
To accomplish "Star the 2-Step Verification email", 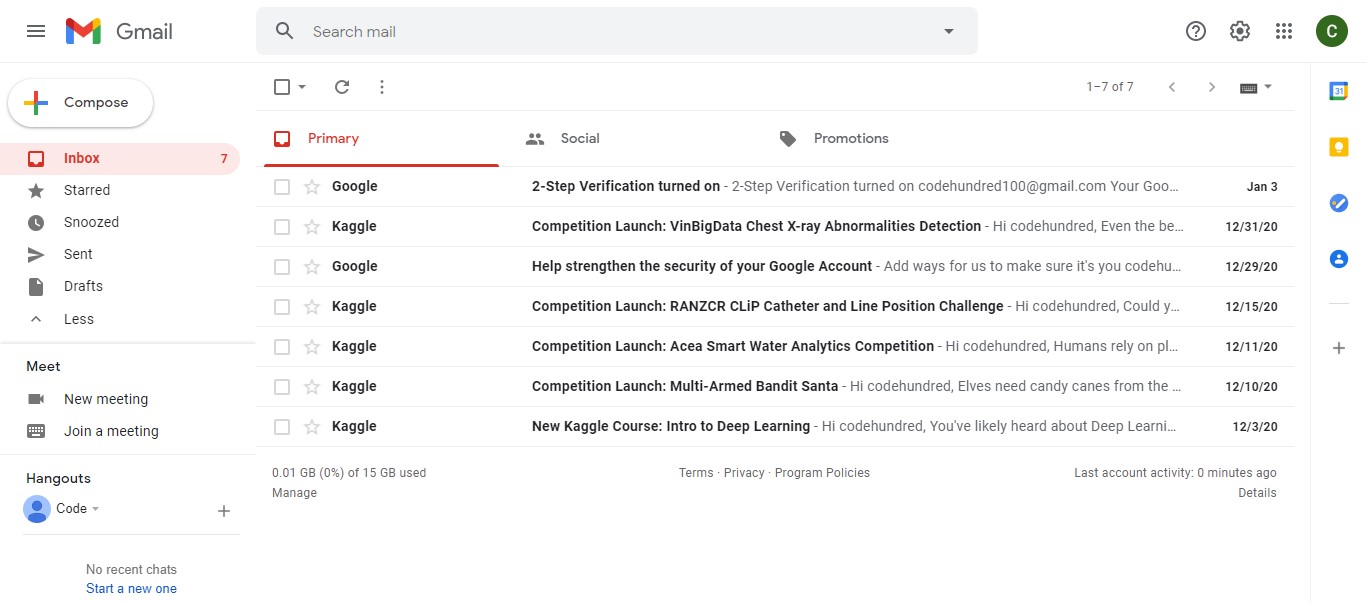I will 312,187.
